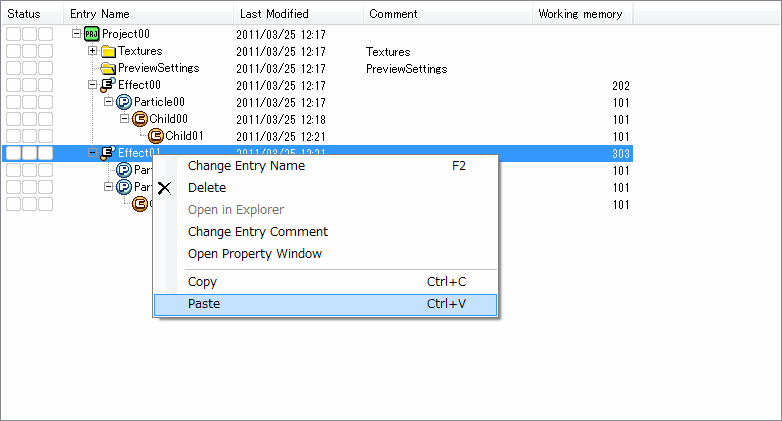The height and width of the screenshot is (421, 782).
Task: Select the Child01 entry name
Action: (185, 136)
